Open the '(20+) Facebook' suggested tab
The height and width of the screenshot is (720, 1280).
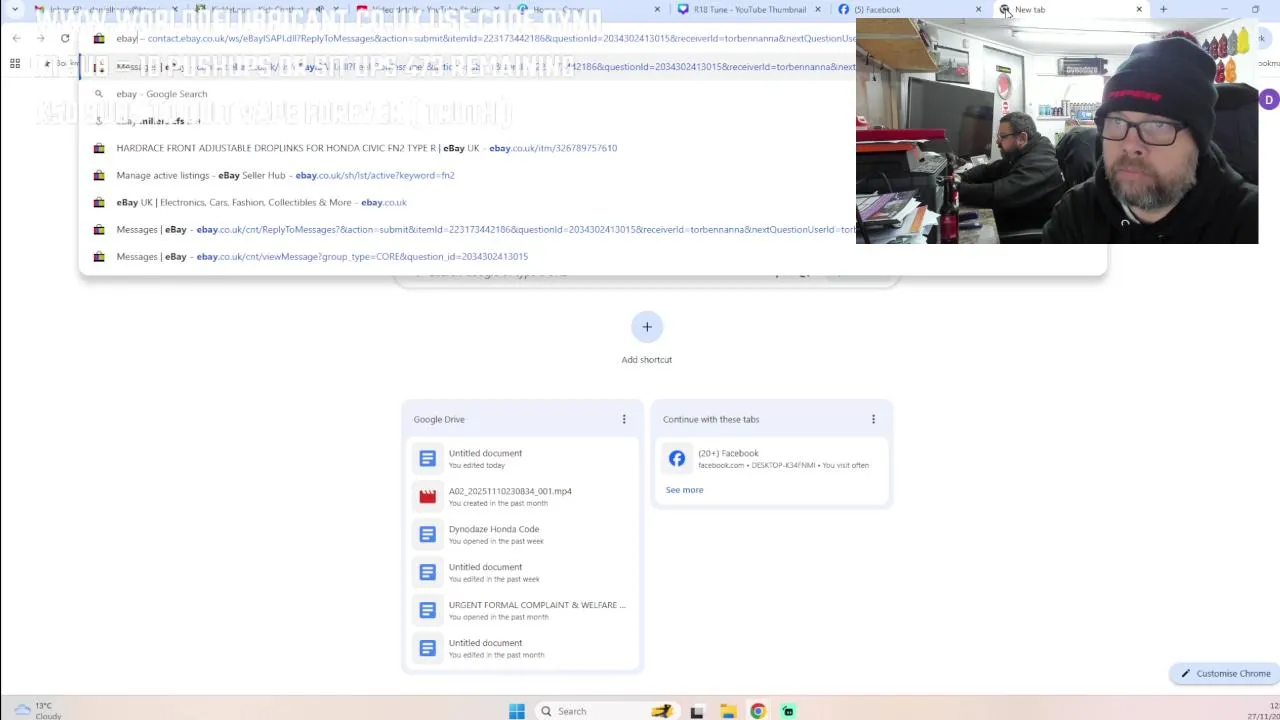pos(770,458)
